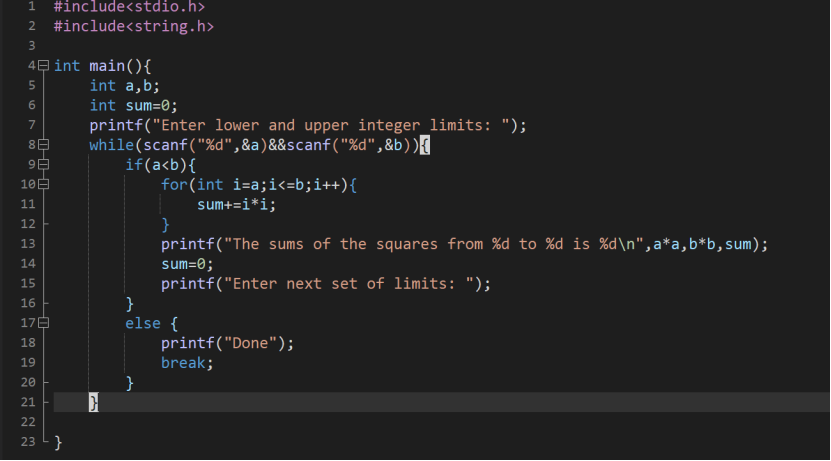Image resolution: width=831 pixels, height=461 pixels.
Task: Click the printf The sums of the squares line
Action: click(464, 244)
